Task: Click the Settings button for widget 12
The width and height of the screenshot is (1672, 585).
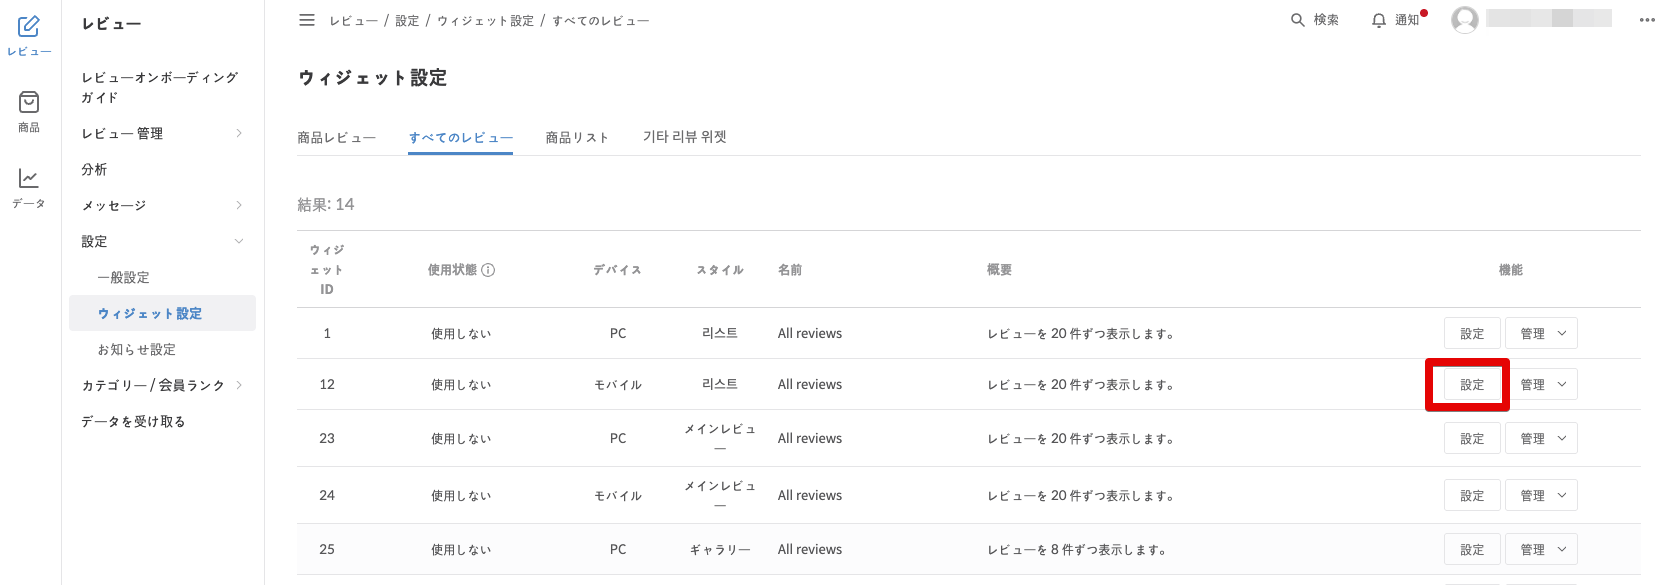Action: point(1472,385)
